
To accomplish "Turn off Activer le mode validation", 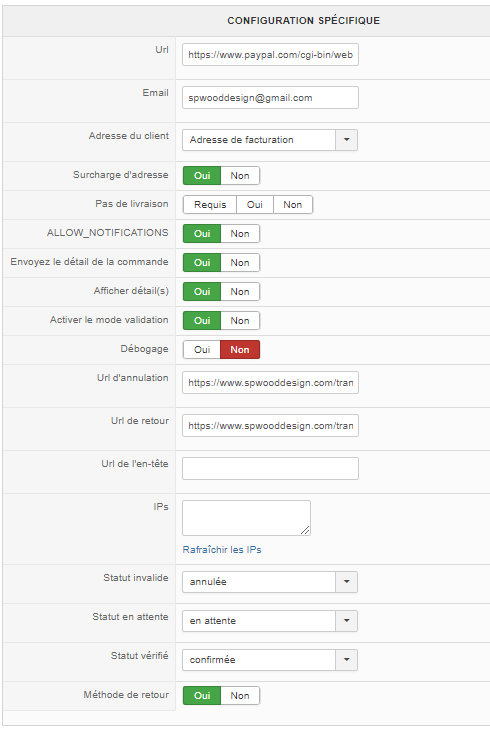I will 240,321.
